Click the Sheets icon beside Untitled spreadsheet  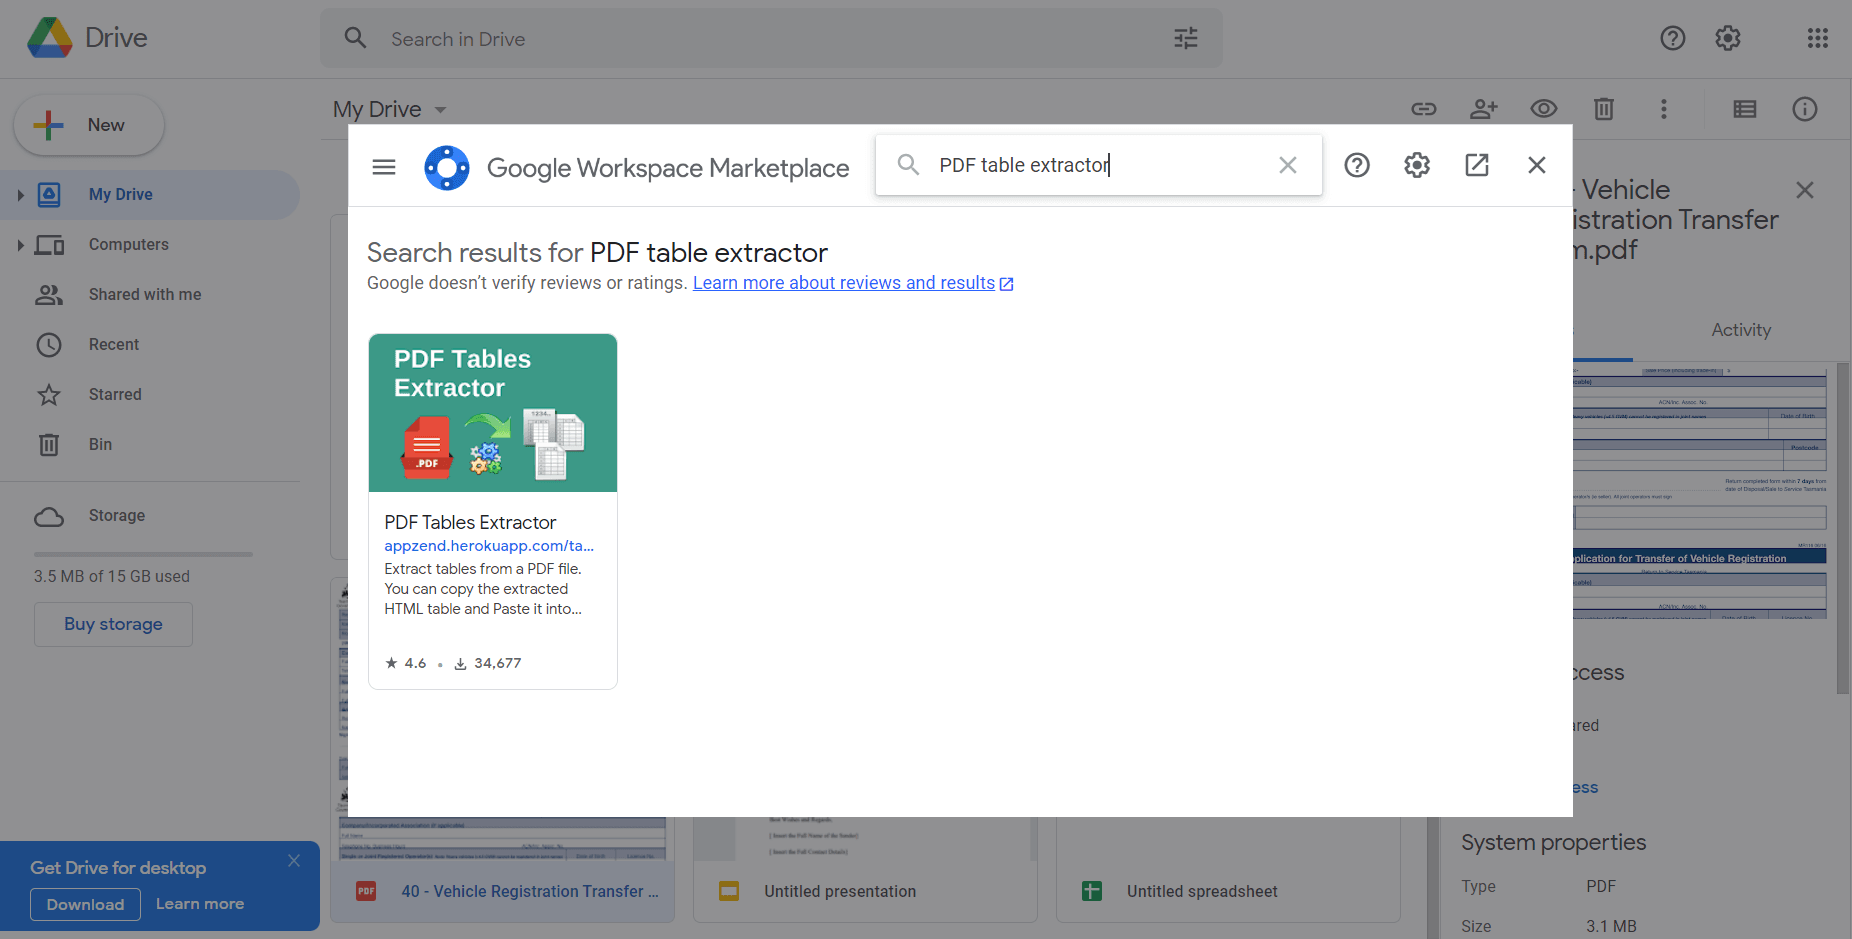tap(1092, 891)
